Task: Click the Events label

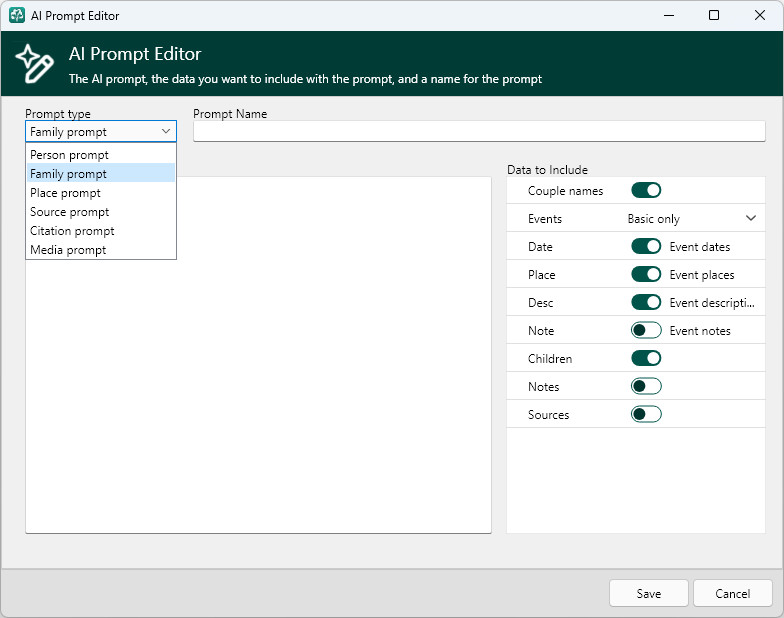Action: pyautogui.click(x=544, y=218)
